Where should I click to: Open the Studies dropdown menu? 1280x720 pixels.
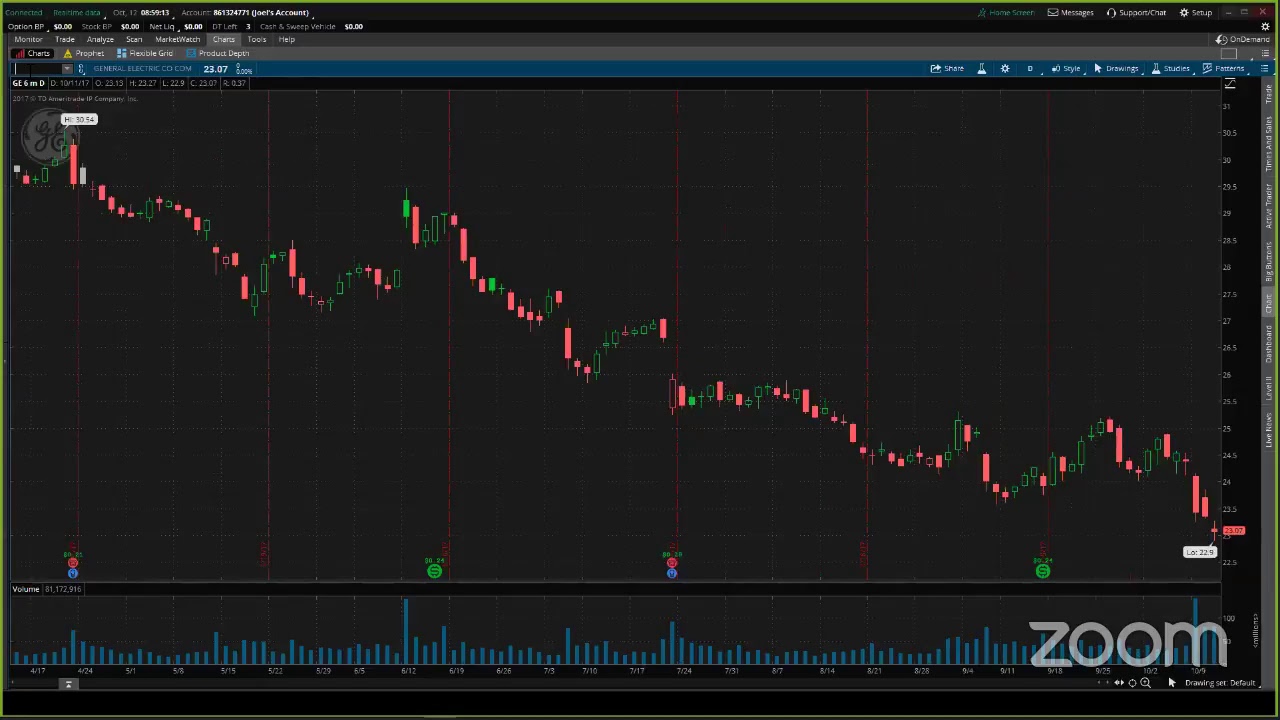(x=1170, y=68)
